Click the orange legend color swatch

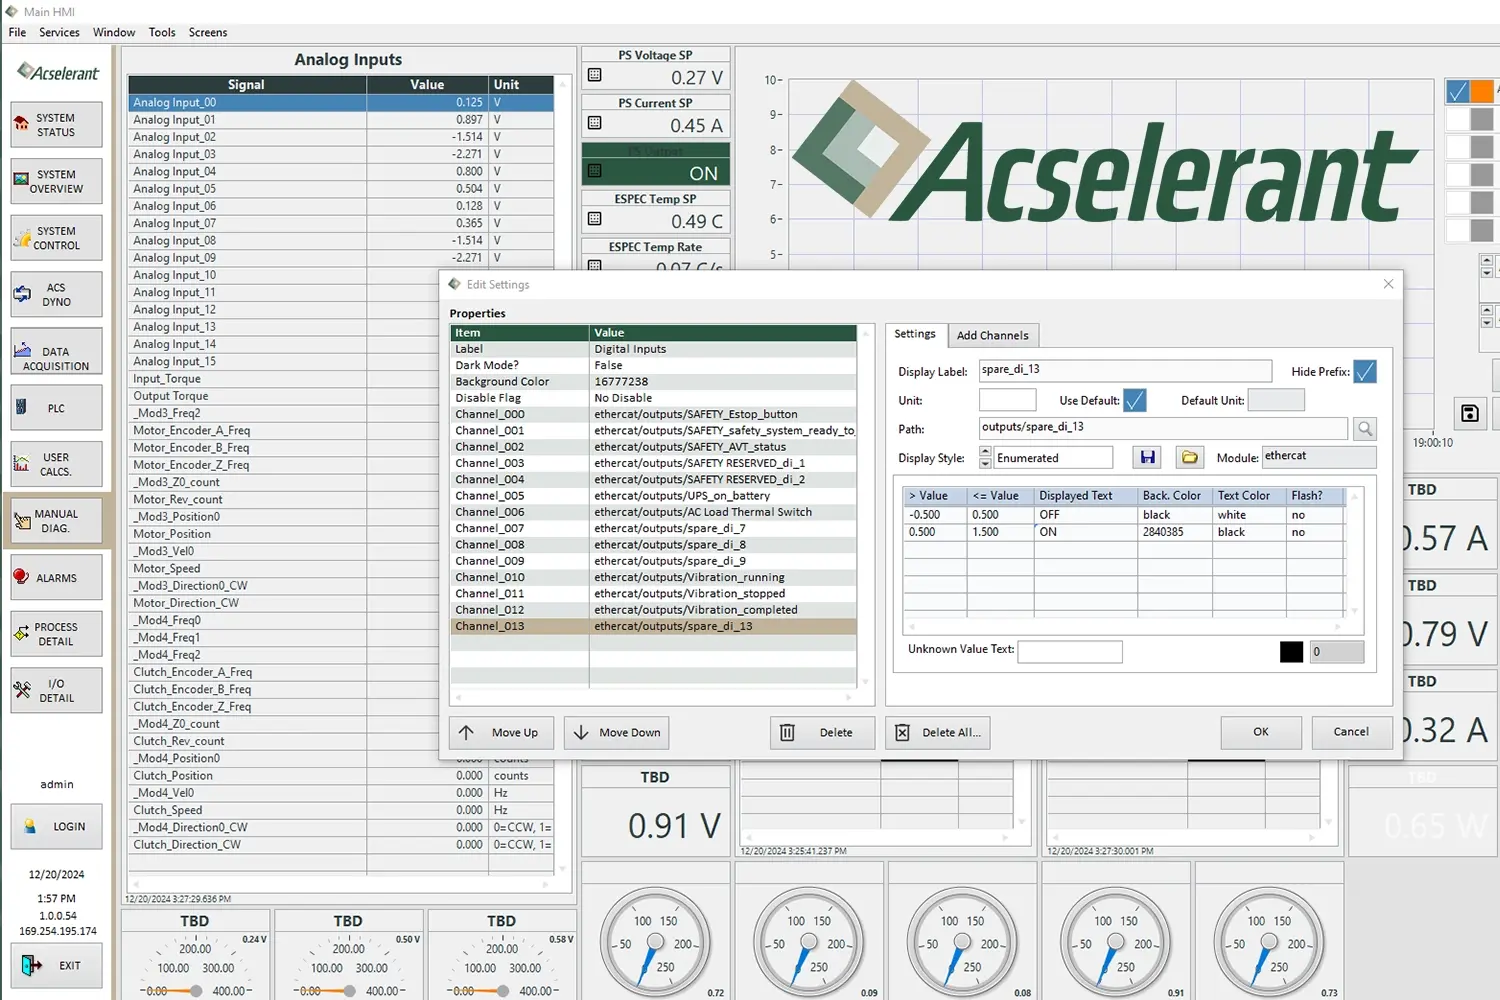pyautogui.click(x=1482, y=92)
